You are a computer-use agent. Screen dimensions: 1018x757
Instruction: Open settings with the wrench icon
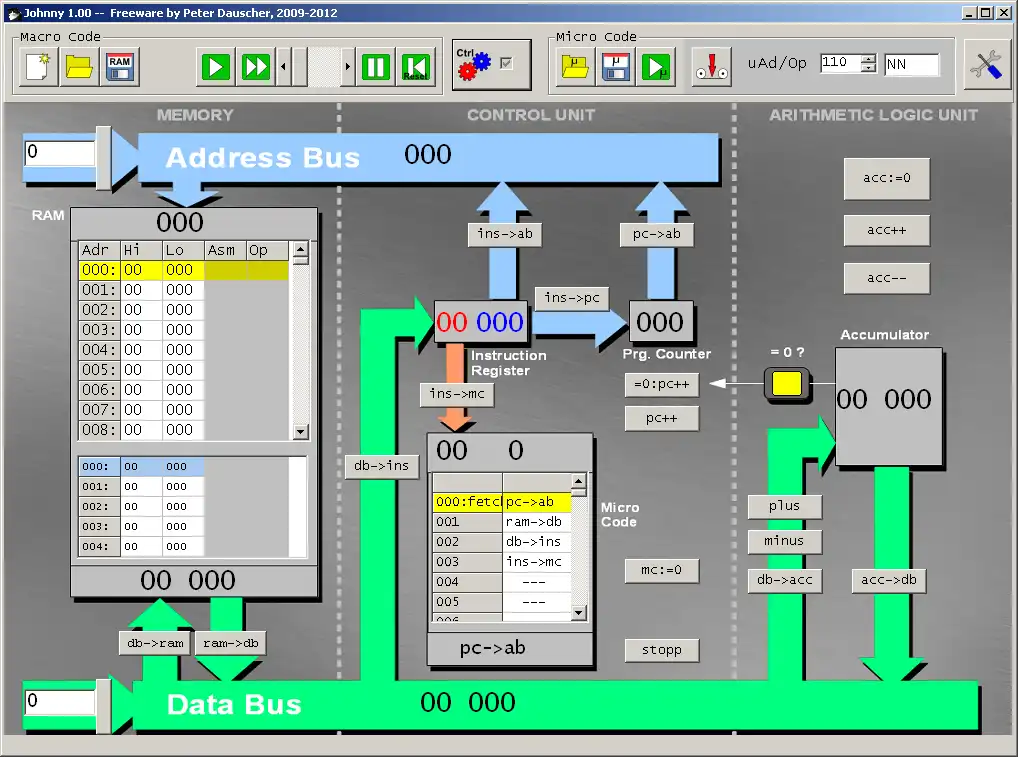988,62
